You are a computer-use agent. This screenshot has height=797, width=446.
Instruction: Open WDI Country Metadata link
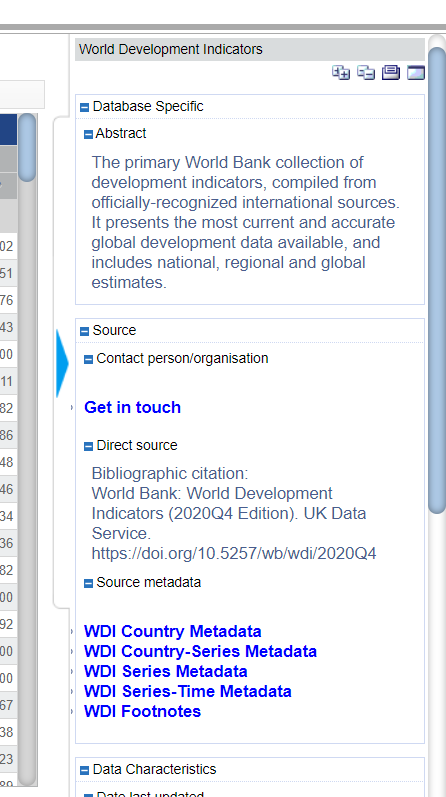click(x=172, y=631)
